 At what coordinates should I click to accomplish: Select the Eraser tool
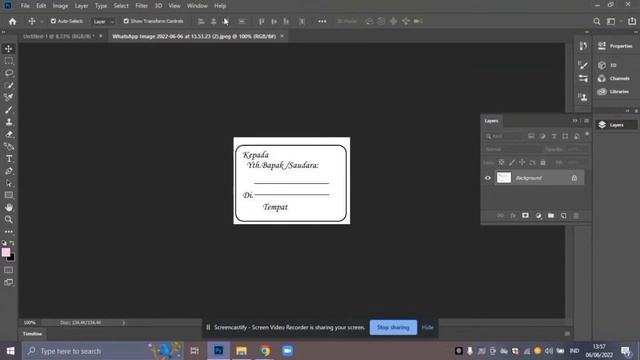click(9, 134)
